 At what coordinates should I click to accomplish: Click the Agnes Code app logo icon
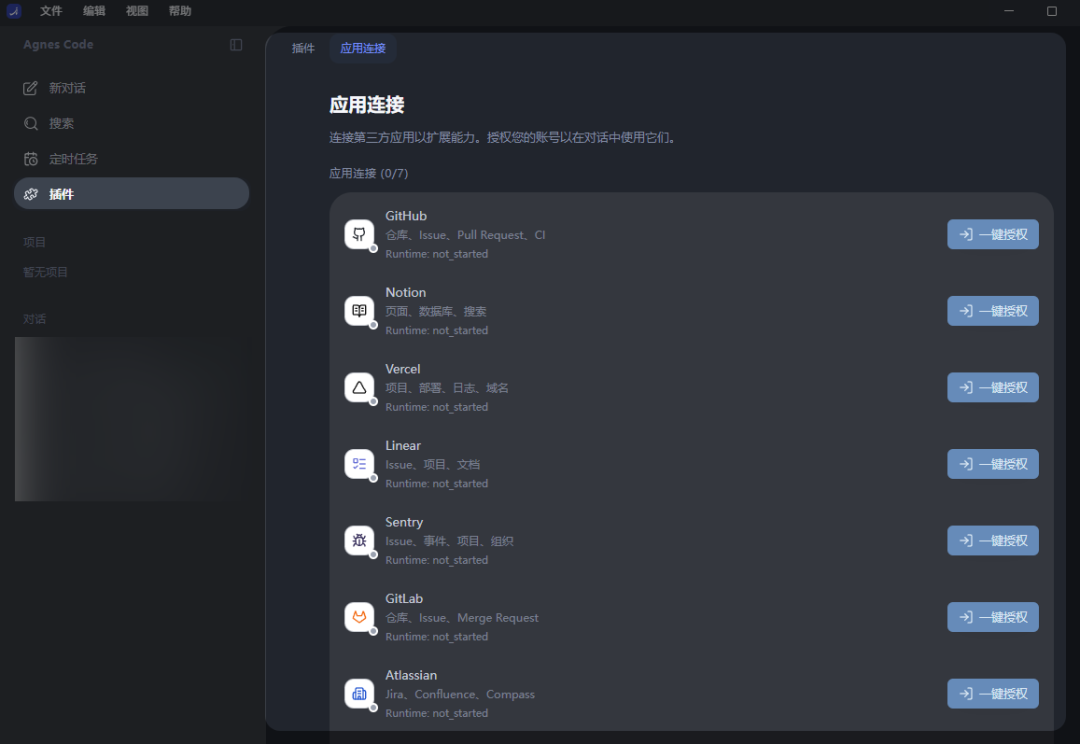14,11
